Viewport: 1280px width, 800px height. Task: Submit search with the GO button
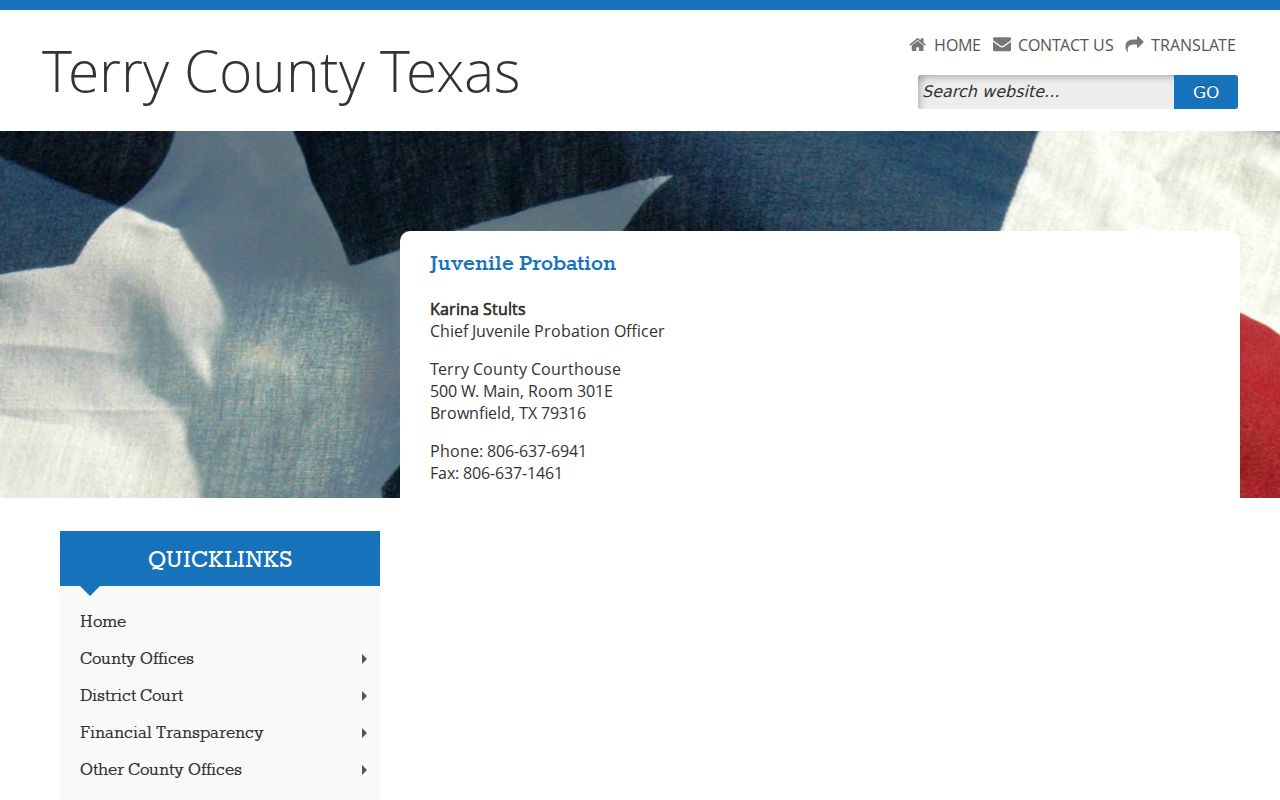1206,92
